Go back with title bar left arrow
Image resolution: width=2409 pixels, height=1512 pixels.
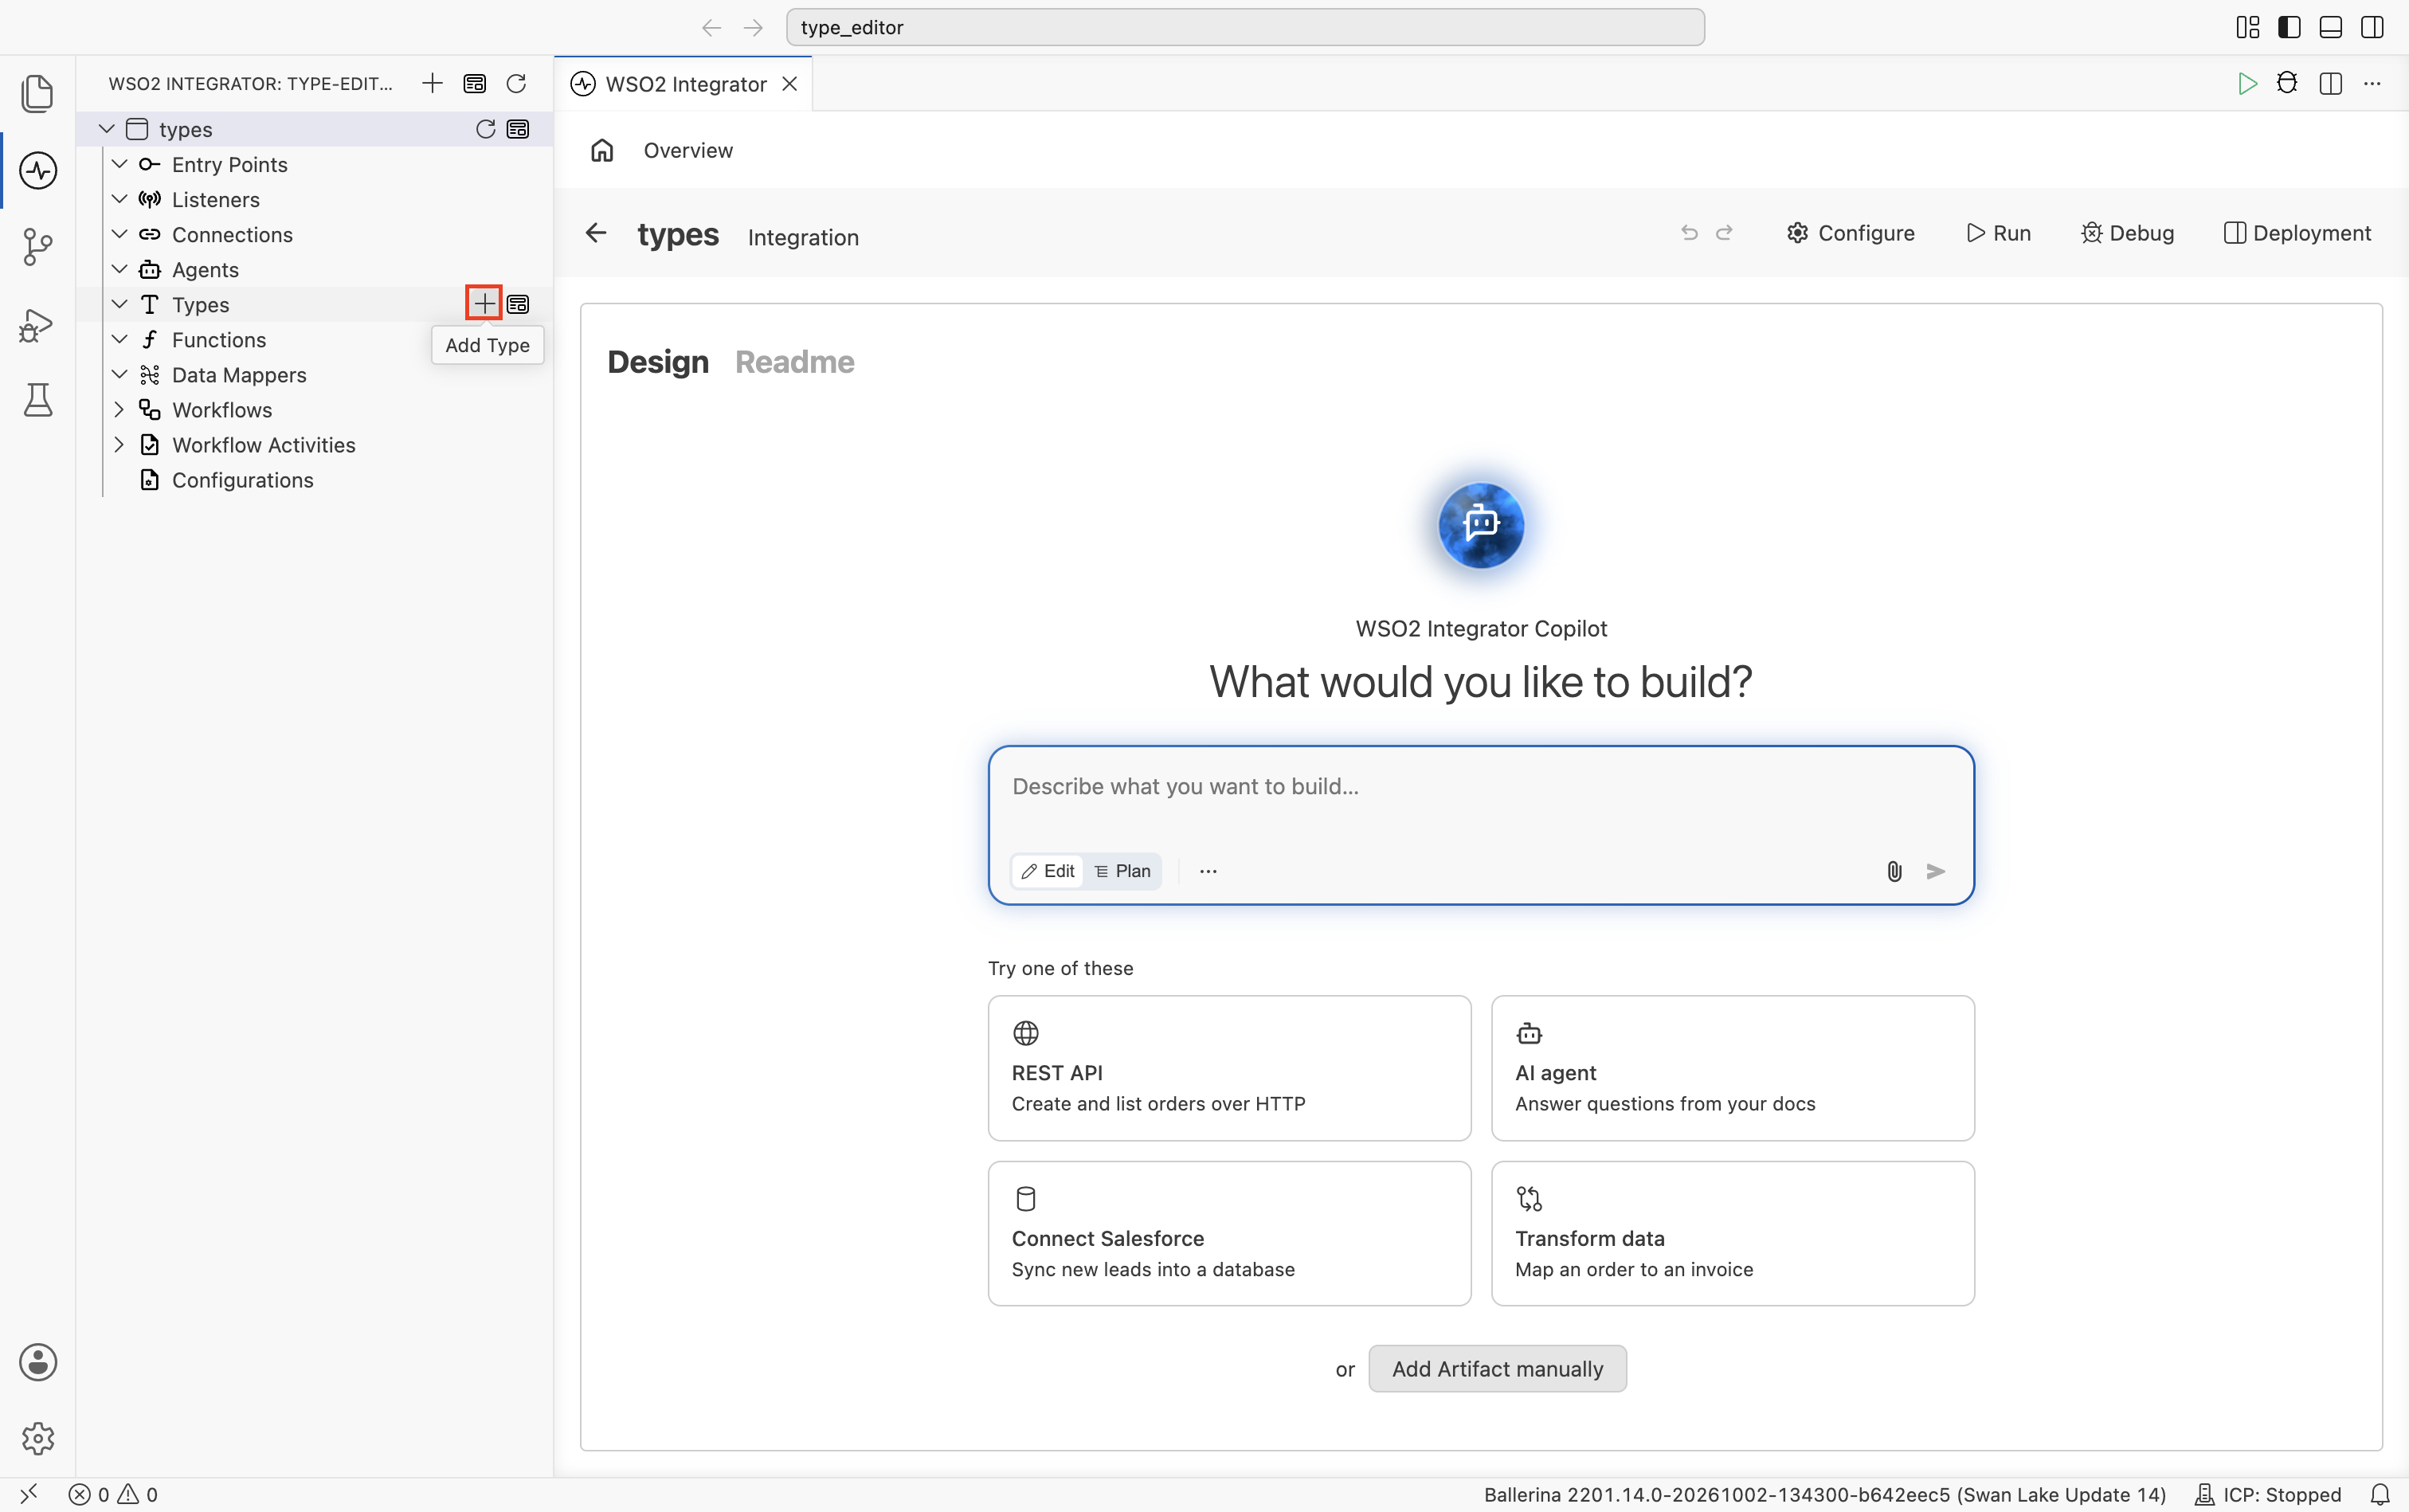point(711,27)
